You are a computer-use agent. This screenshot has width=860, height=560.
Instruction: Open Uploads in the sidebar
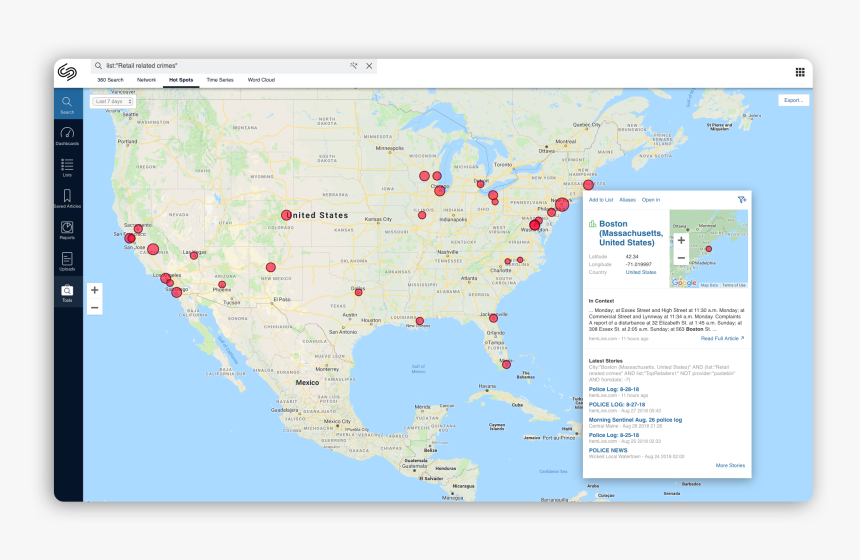click(67, 260)
